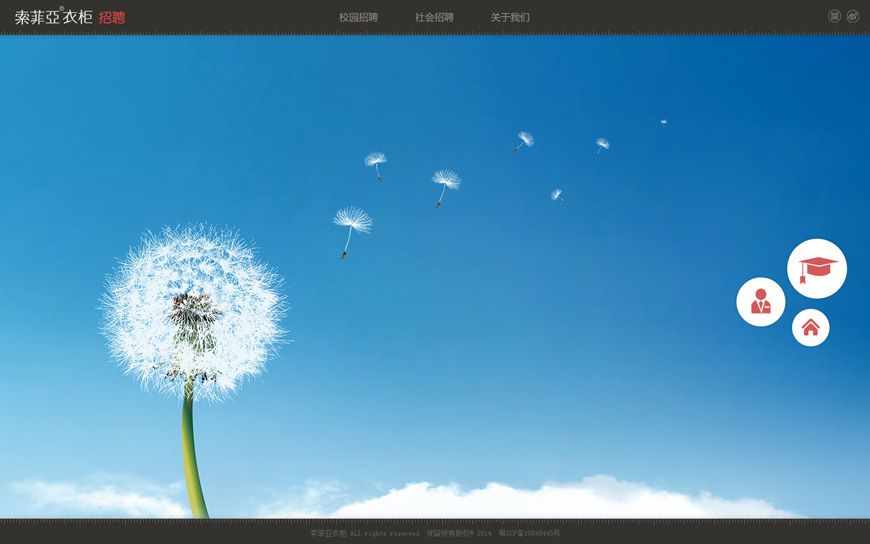Open the graduation cap campus recruitment circle
This screenshot has width=870, height=544.
click(816, 268)
